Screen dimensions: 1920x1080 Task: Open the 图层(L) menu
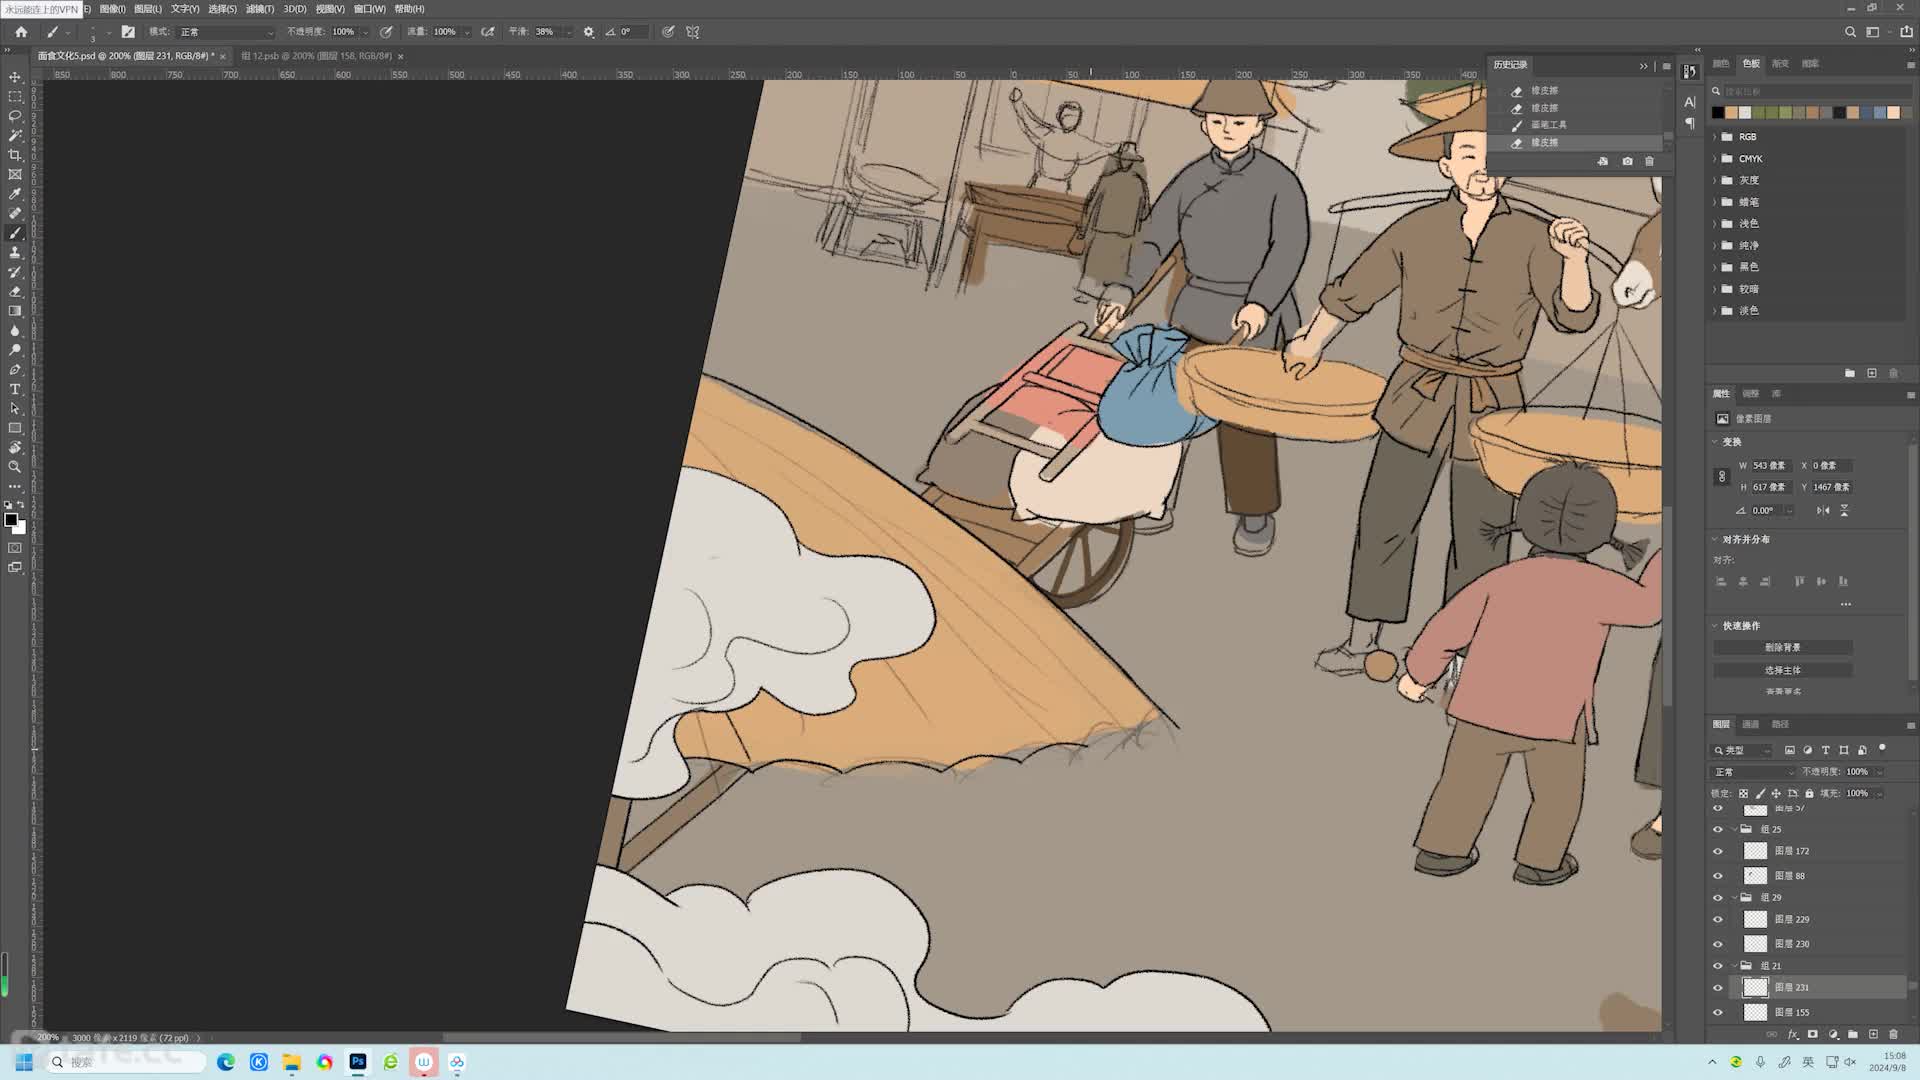tap(148, 9)
